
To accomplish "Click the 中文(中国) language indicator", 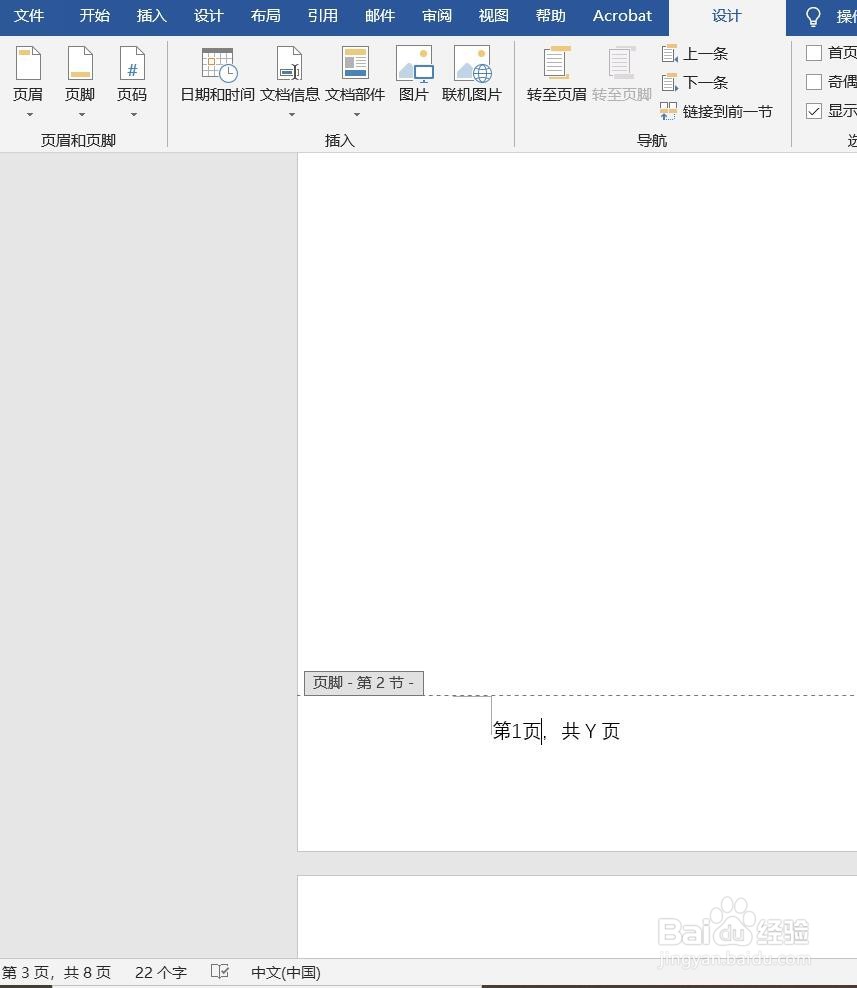I will click(285, 972).
